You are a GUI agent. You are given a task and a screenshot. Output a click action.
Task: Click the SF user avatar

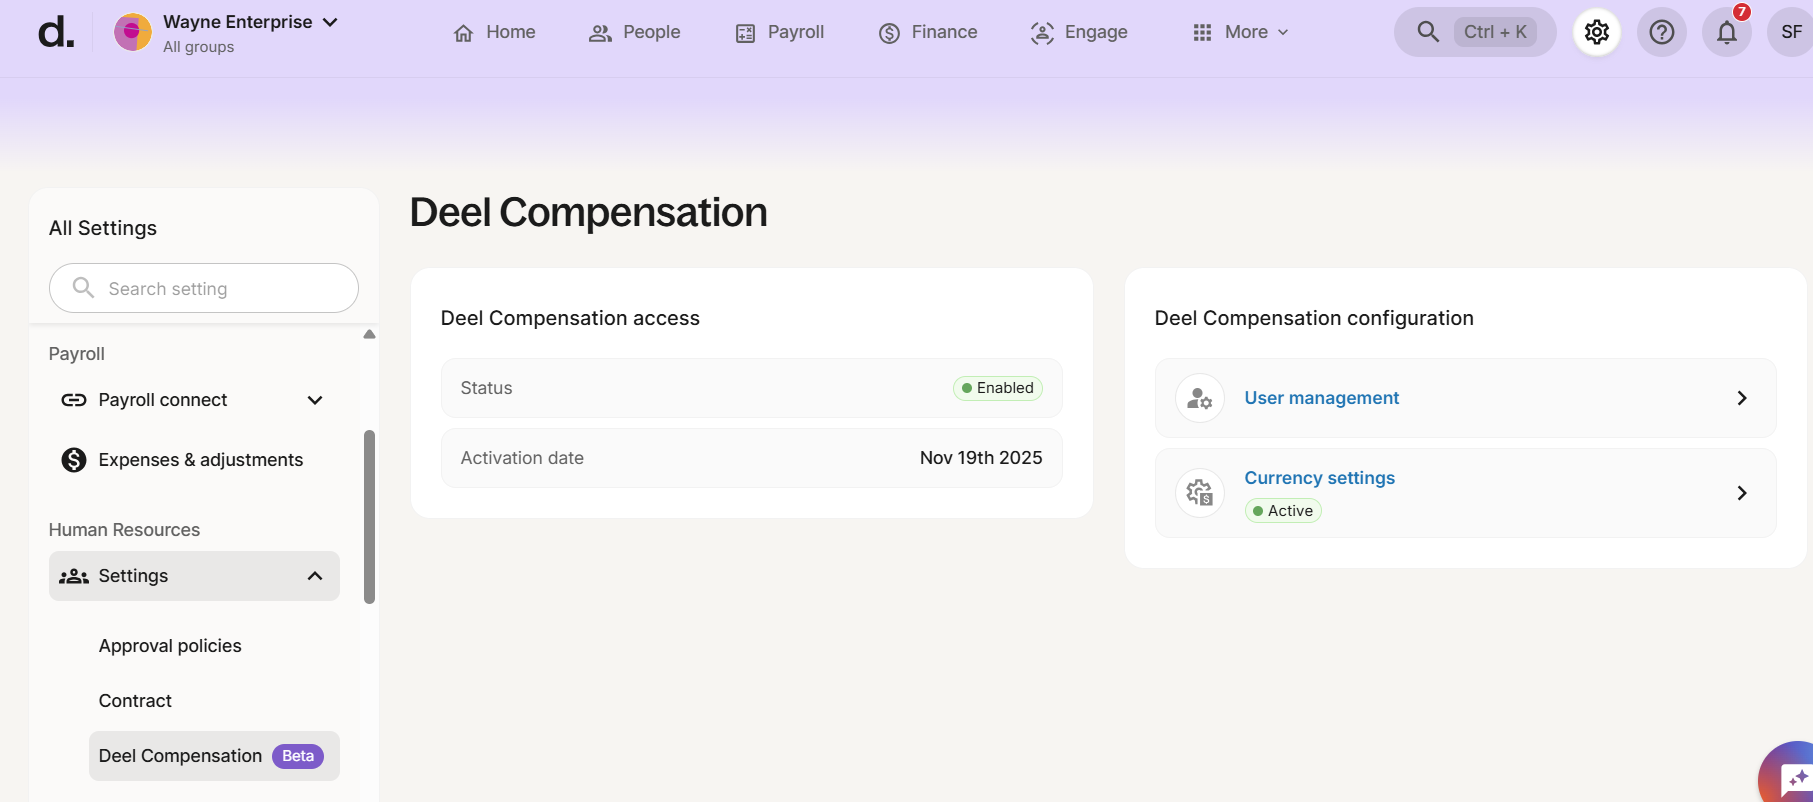(x=1790, y=32)
